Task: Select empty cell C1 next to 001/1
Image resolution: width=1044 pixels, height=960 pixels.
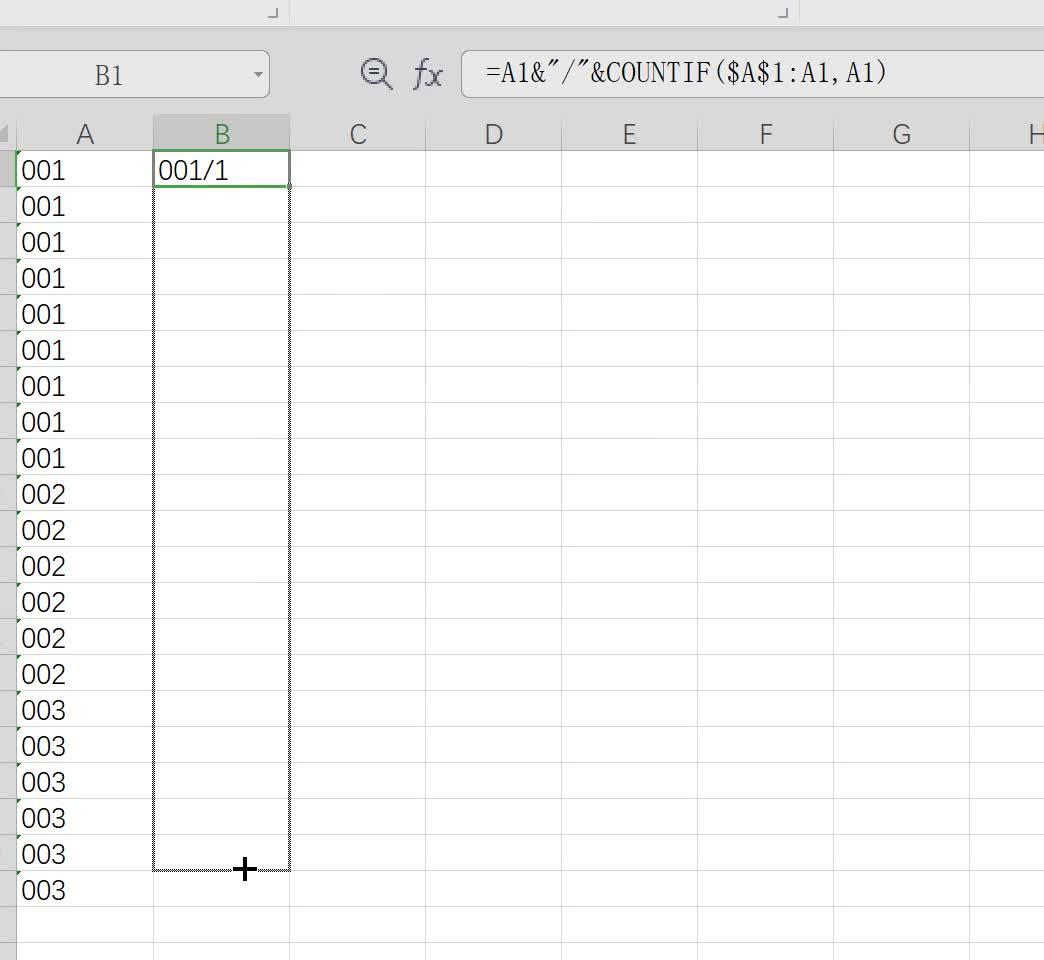Action: pos(358,169)
